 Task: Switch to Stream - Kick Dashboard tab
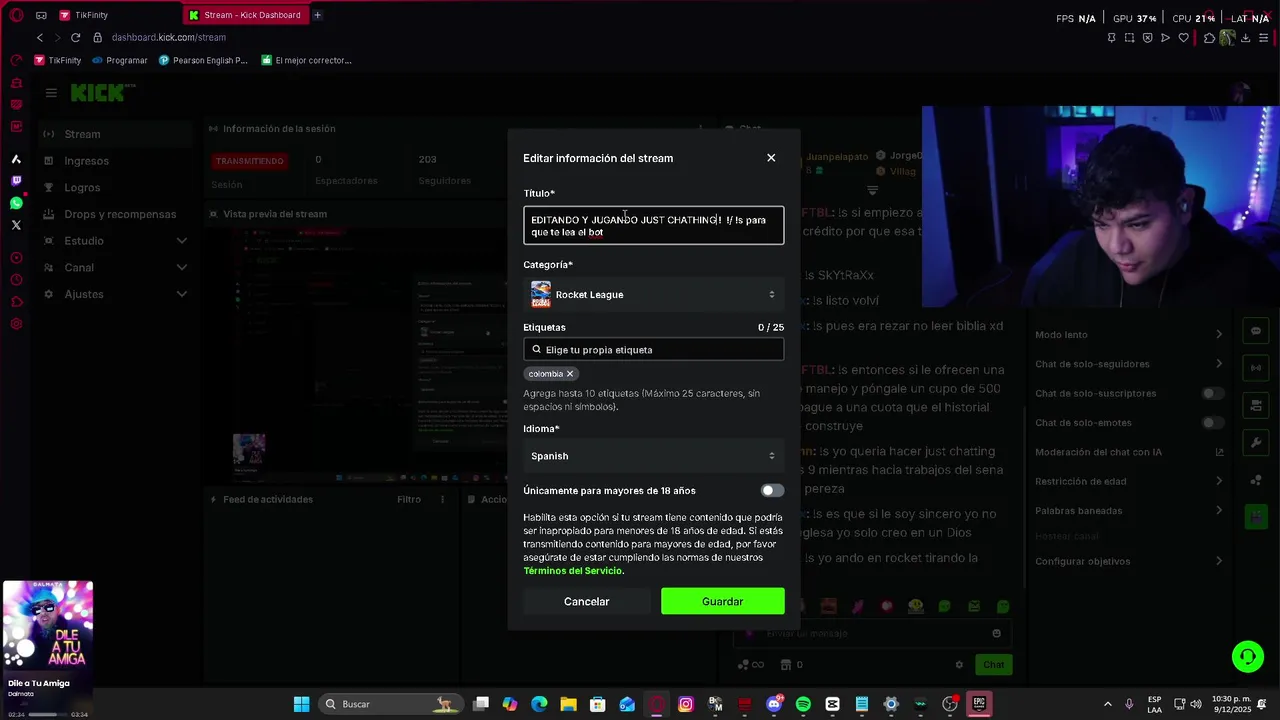coord(246,15)
